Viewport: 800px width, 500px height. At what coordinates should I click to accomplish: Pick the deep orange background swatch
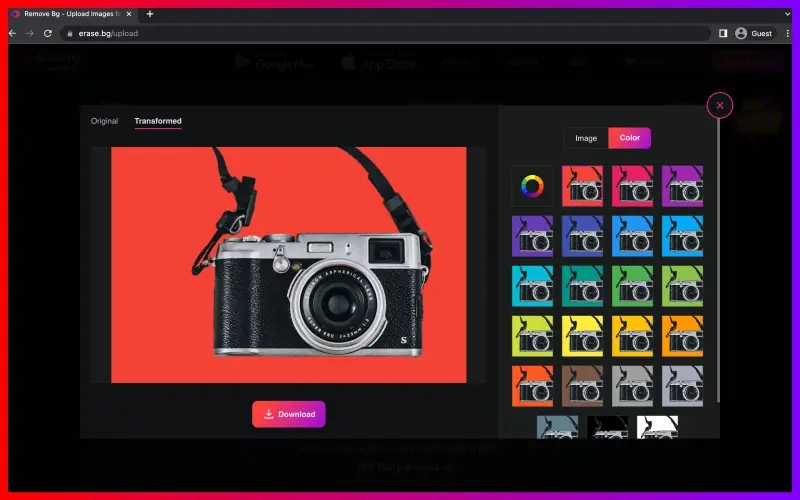[x=532, y=386]
